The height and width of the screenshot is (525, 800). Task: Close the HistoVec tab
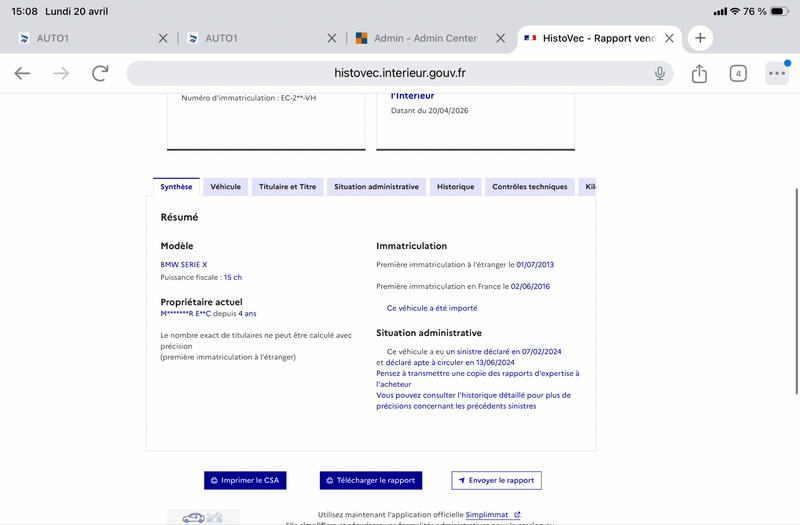point(669,38)
